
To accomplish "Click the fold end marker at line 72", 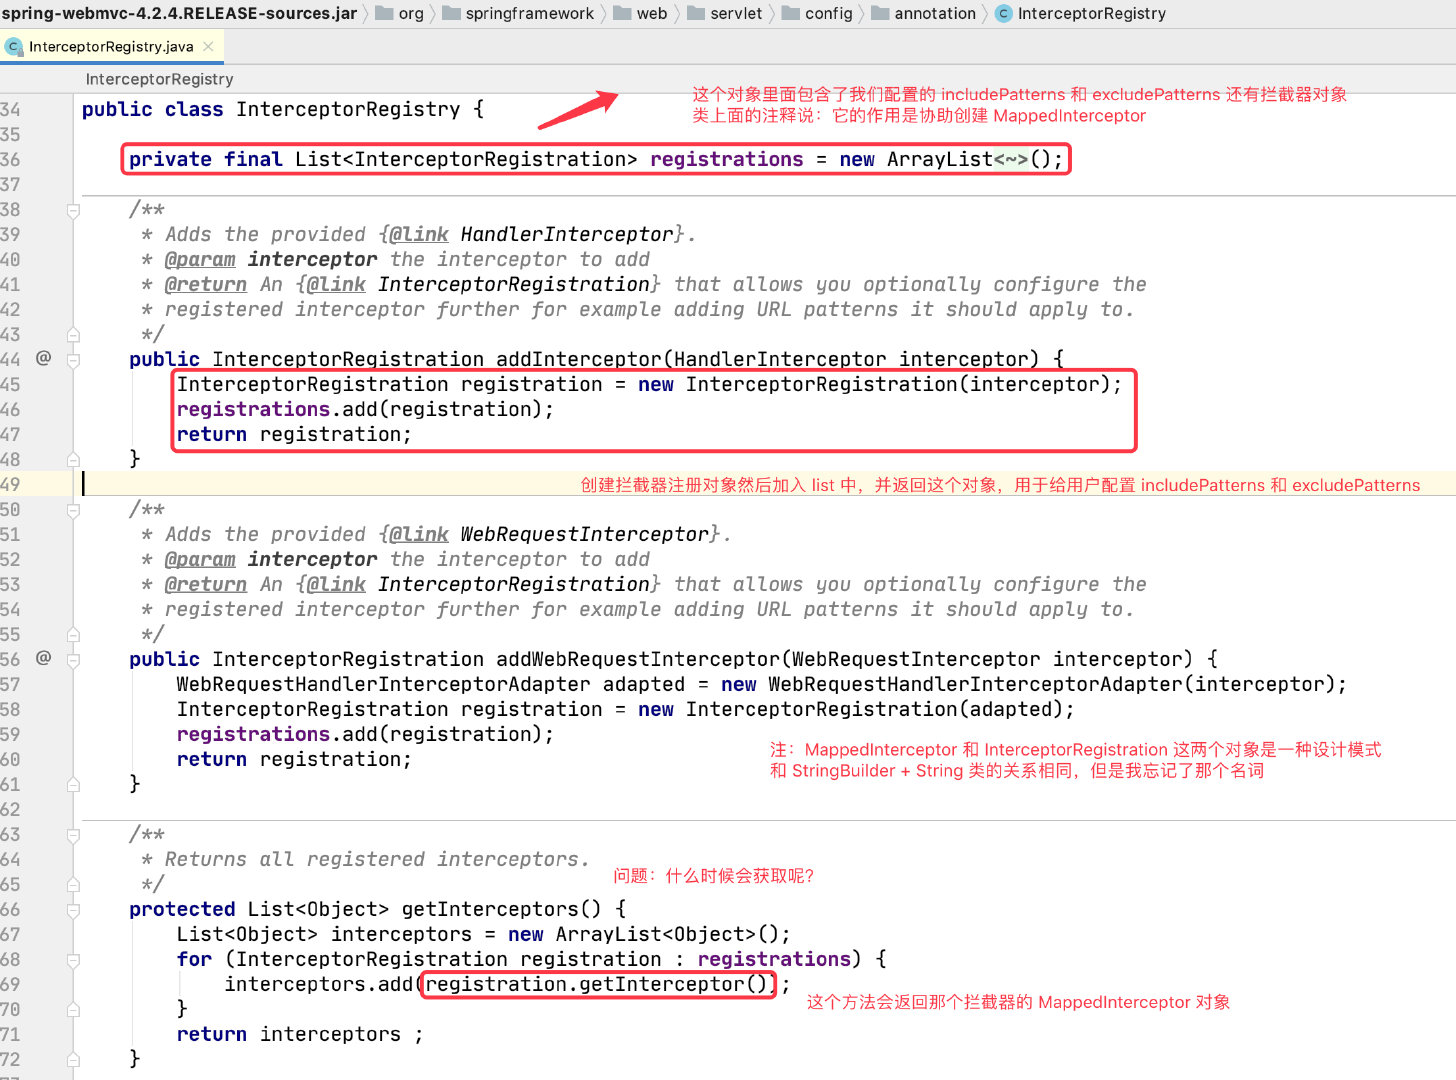I will (x=73, y=1059).
